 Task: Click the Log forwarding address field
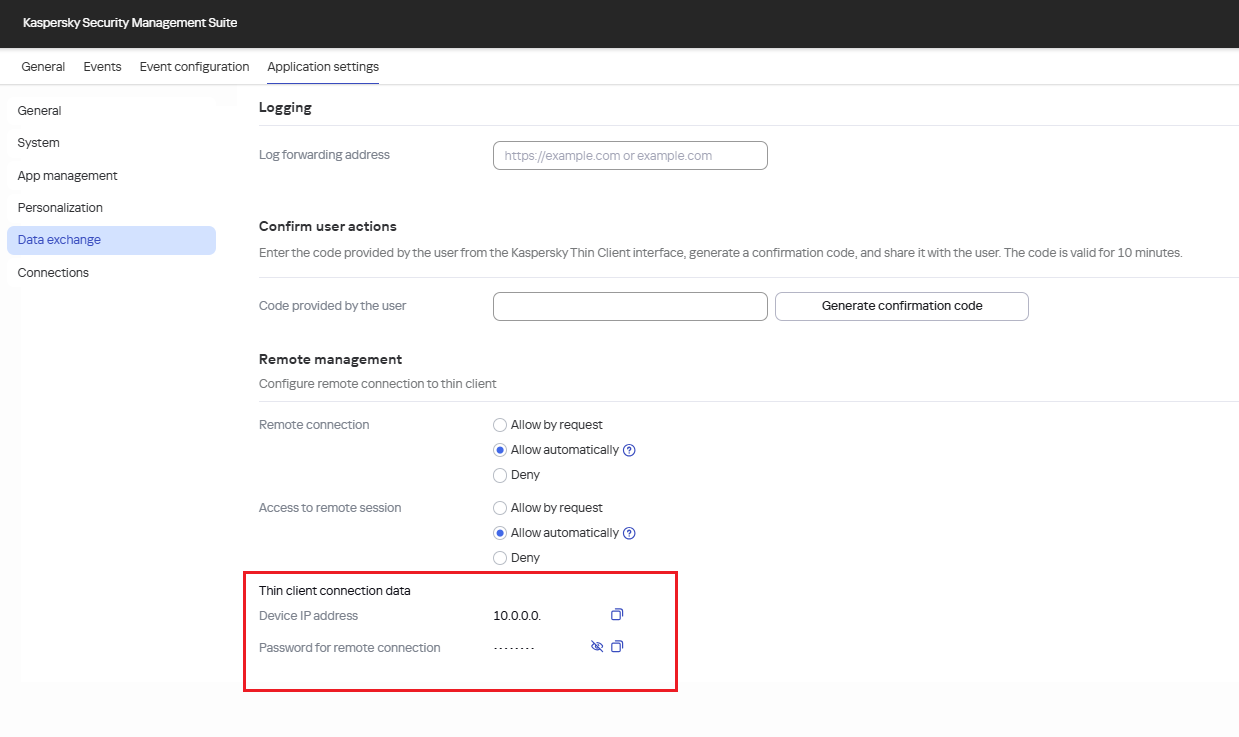(x=629, y=155)
